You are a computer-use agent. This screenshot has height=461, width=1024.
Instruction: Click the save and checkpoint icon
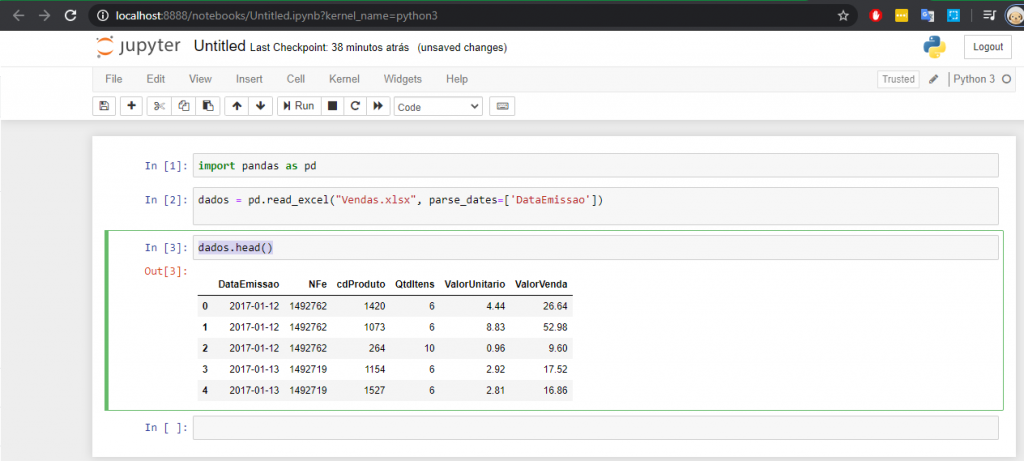[103, 106]
